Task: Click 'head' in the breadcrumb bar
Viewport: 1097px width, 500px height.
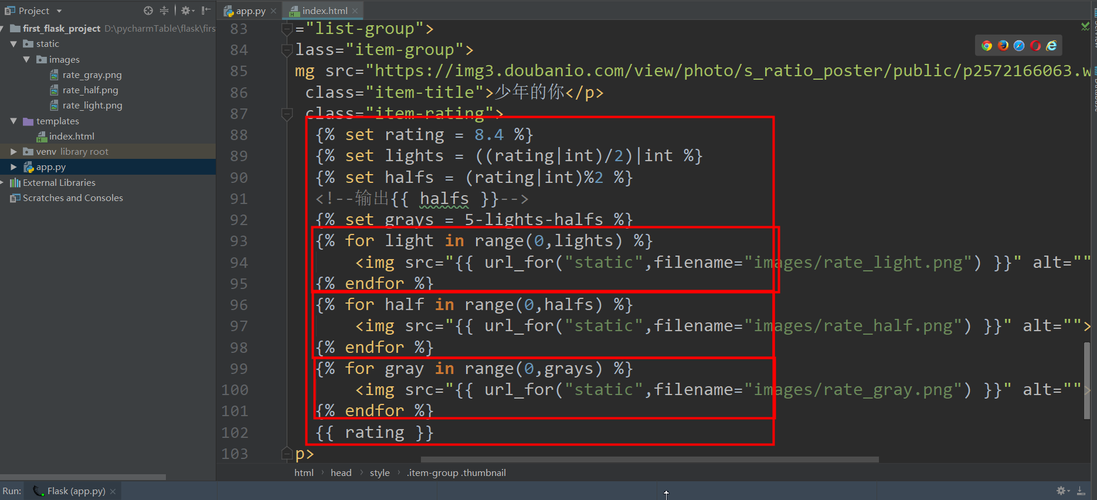Action: (341, 473)
